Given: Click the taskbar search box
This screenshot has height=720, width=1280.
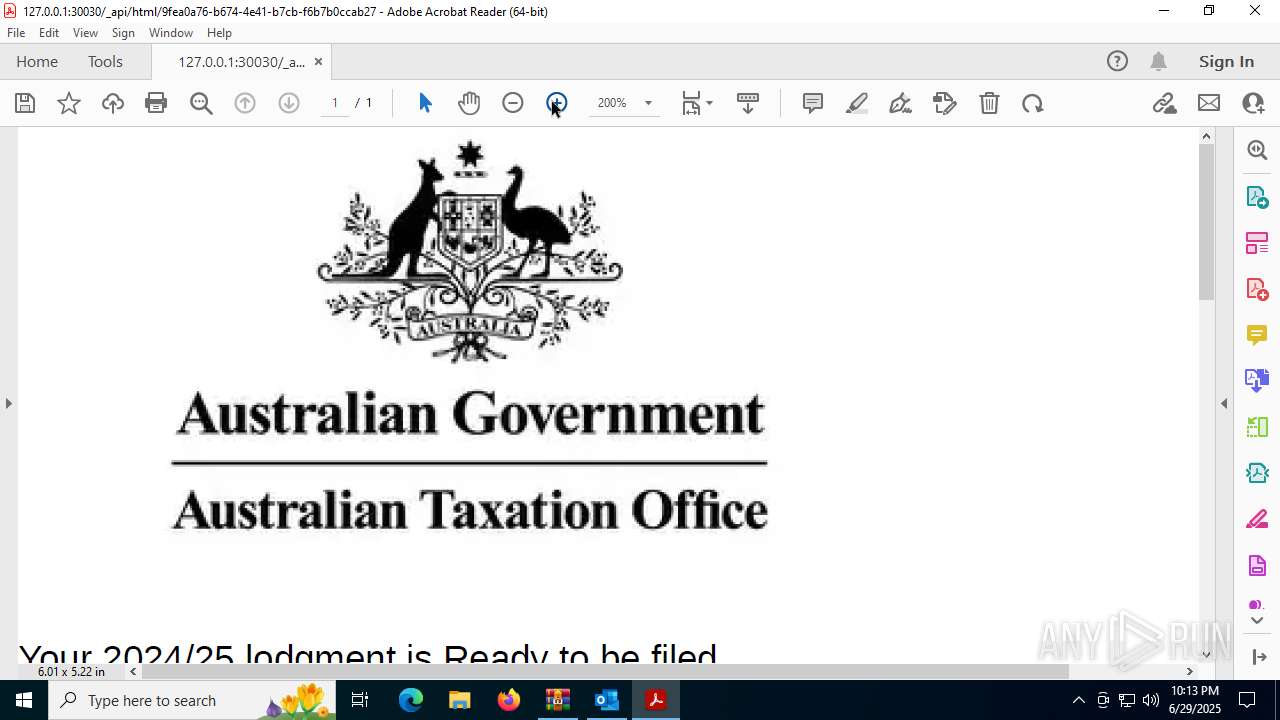Looking at the screenshot, I should point(192,700).
